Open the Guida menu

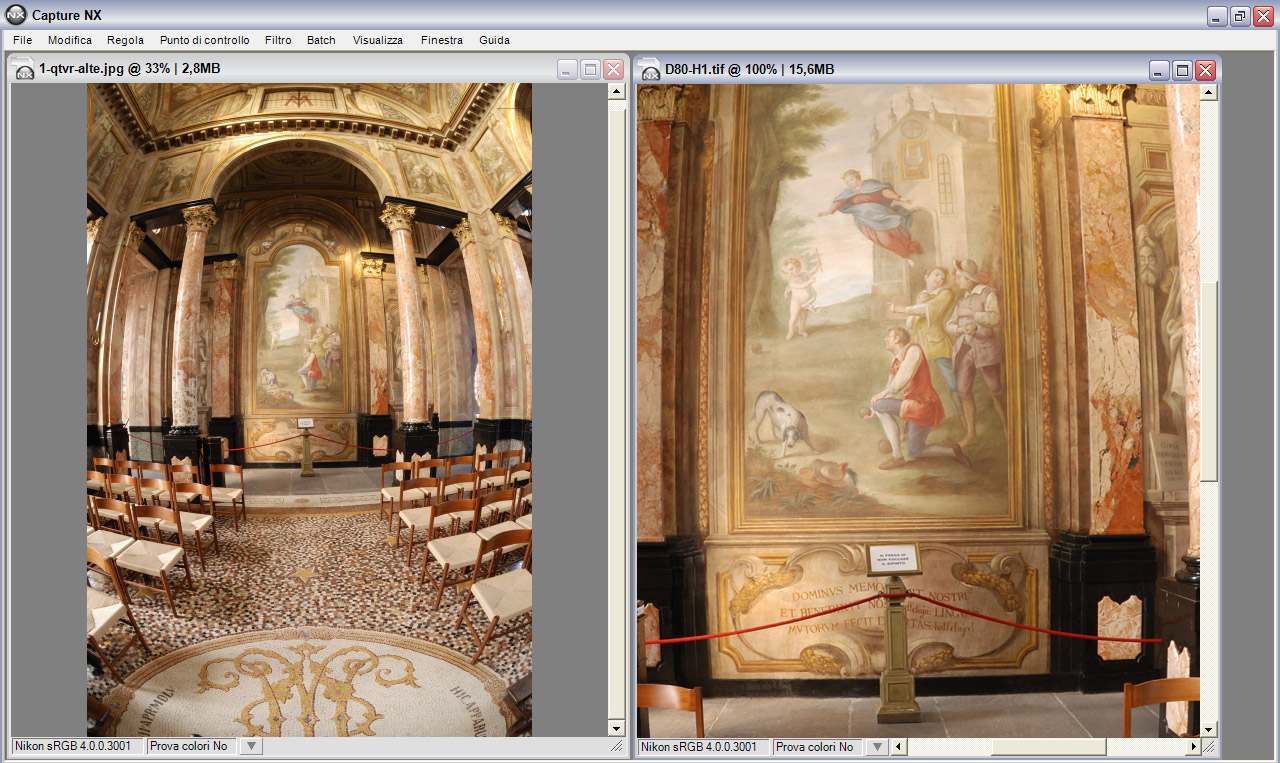pyautogui.click(x=494, y=40)
